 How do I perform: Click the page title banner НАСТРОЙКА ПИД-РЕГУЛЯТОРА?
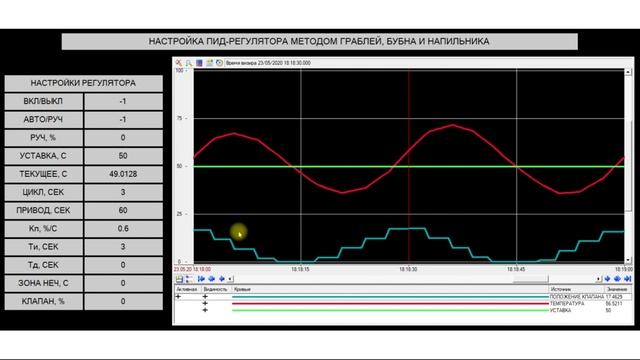click(x=320, y=41)
